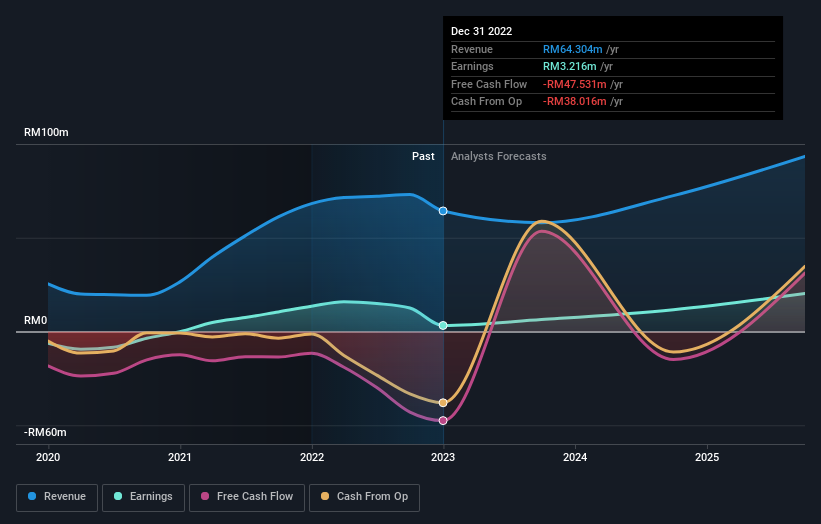
Task: Click the RM3.216m earnings value
Action: pos(570,66)
